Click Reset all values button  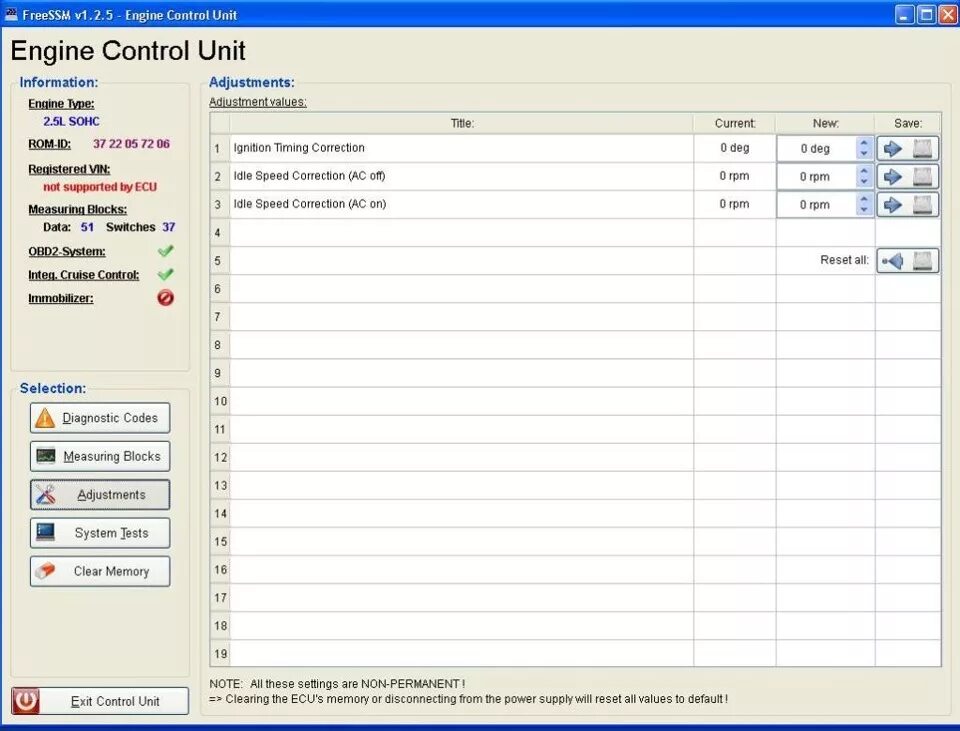click(907, 261)
